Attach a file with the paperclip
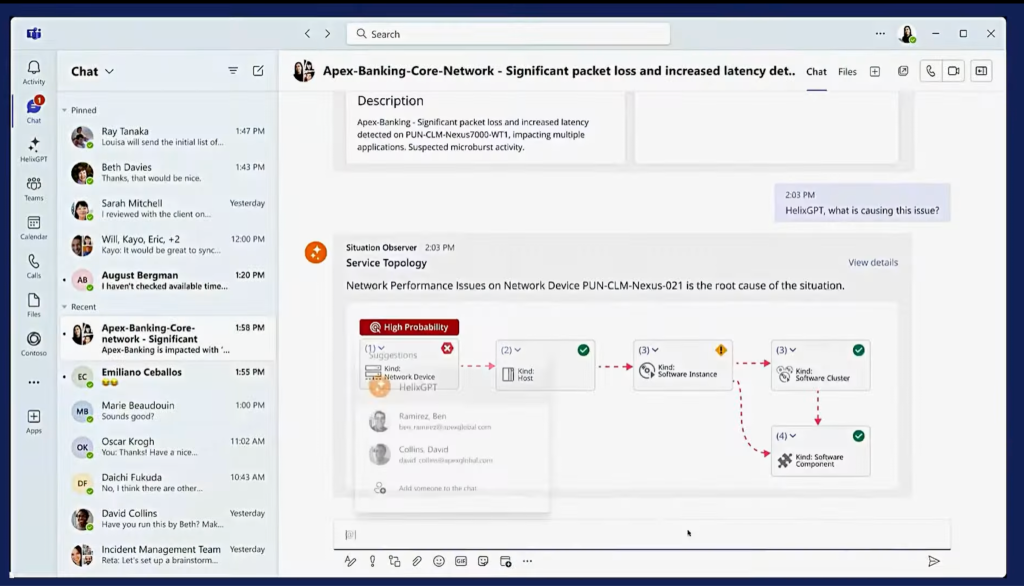This screenshot has height=586, width=1024. click(x=417, y=561)
